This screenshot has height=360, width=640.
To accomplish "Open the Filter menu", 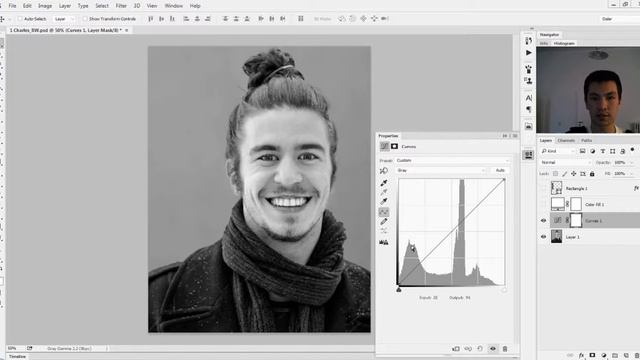I will pos(121,6).
